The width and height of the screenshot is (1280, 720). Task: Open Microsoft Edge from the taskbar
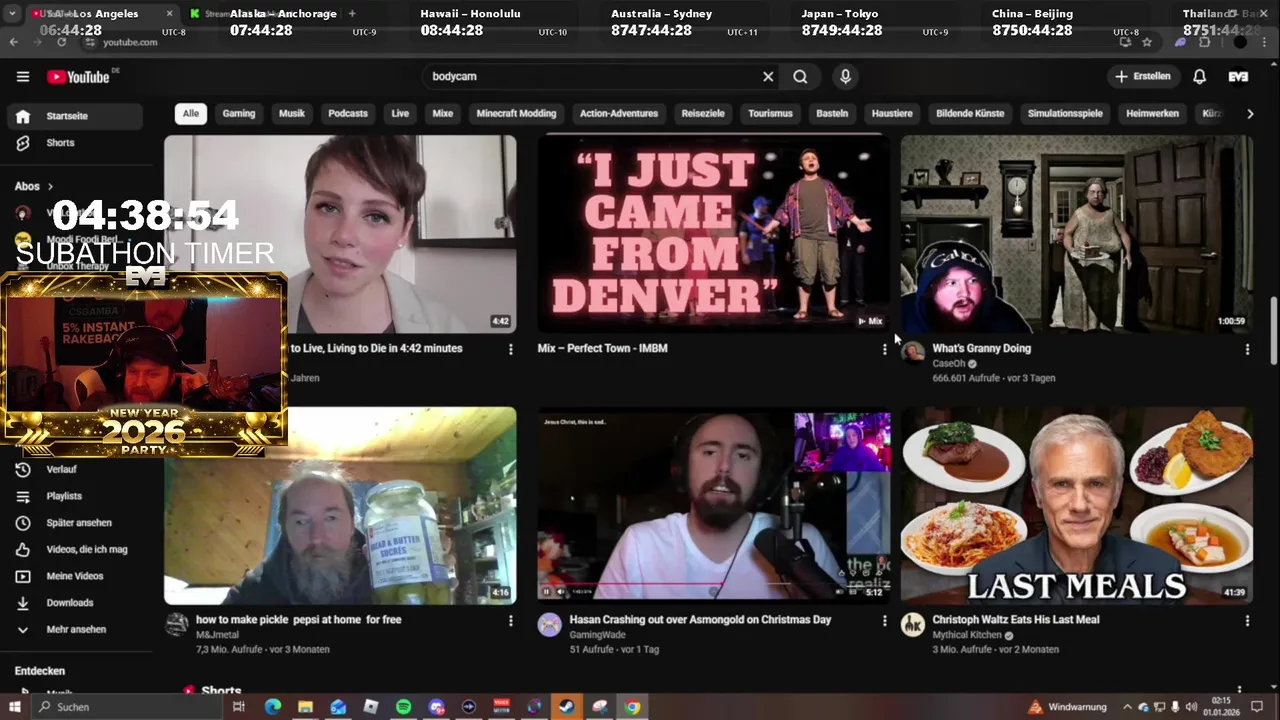point(273,707)
